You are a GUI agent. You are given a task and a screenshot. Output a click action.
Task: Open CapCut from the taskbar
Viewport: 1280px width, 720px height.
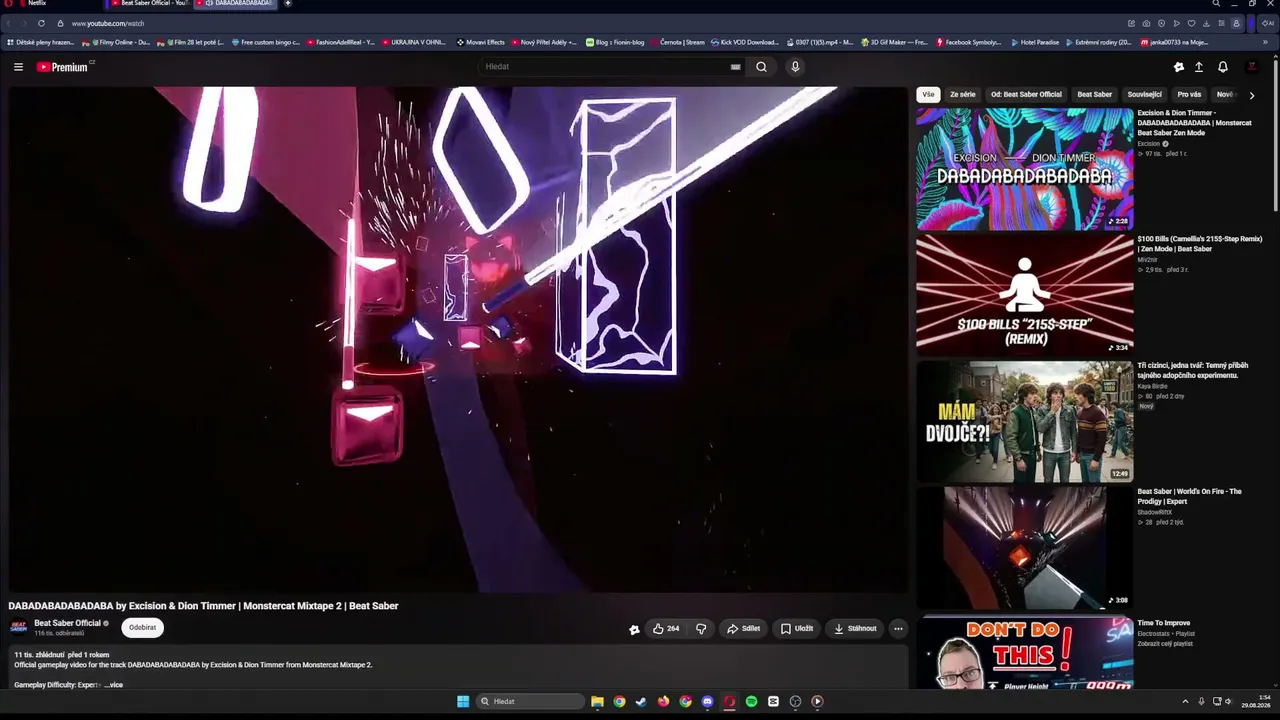pos(773,701)
